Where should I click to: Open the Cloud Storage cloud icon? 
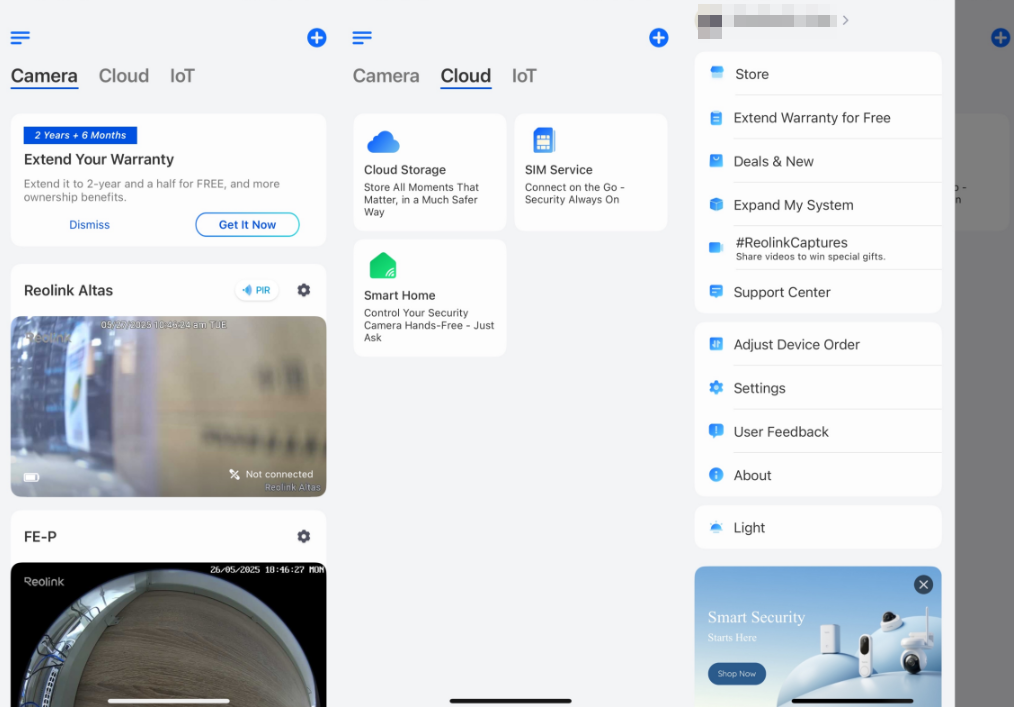[x=383, y=142]
